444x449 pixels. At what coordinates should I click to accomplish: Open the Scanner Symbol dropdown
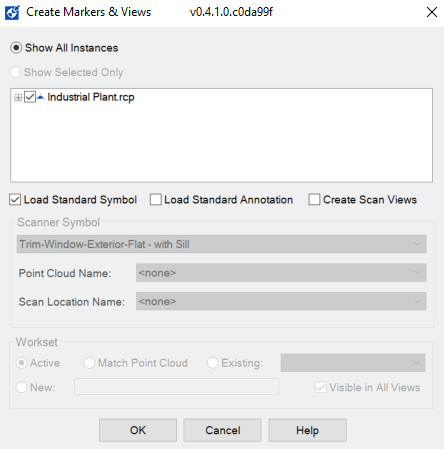coord(222,244)
